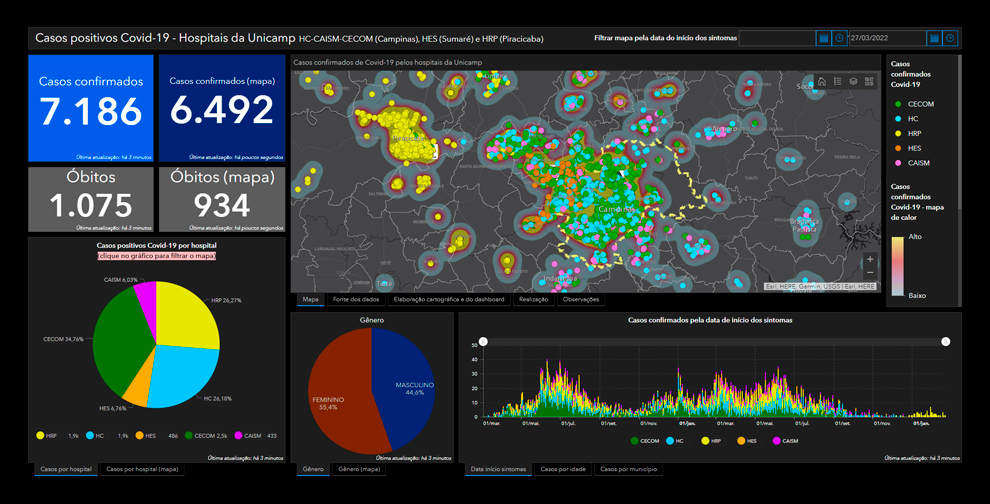Viewport: 990px width, 504px height.
Task: Open time picker for start date
Action: (838, 38)
